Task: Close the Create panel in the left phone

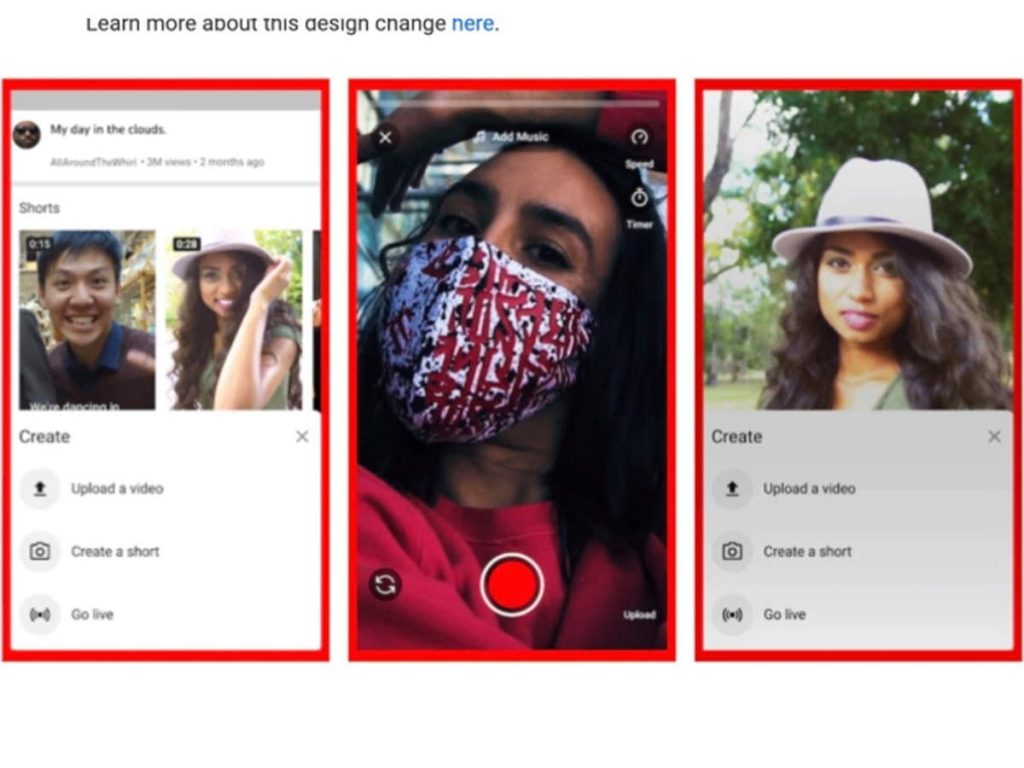Action: point(302,436)
